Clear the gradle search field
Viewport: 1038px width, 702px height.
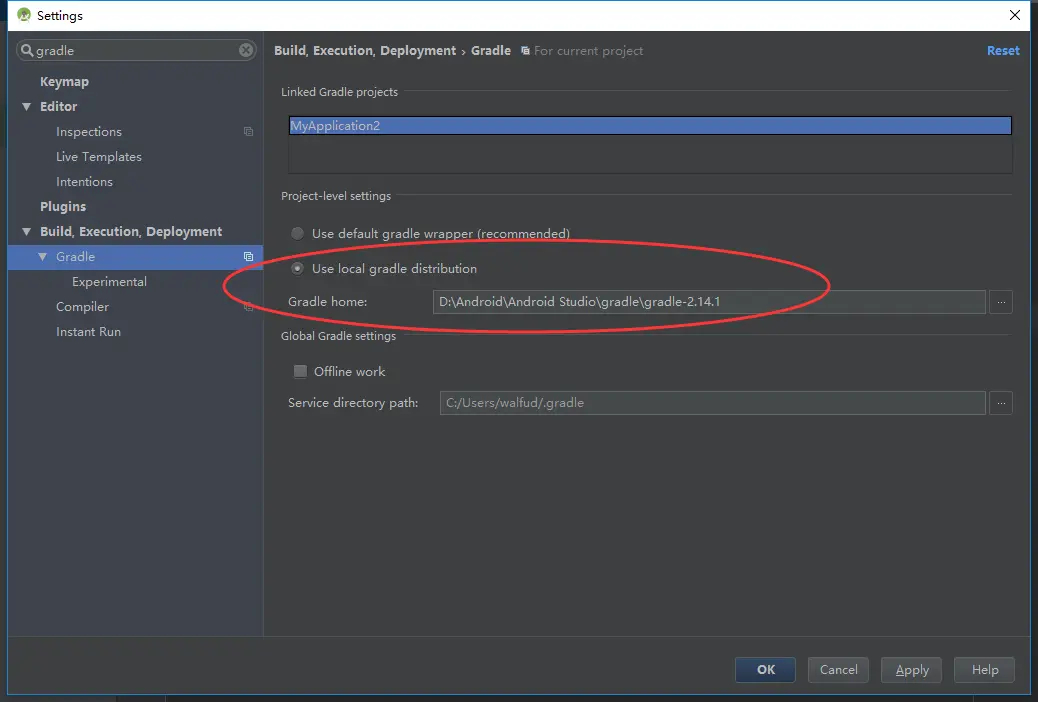pyautogui.click(x=246, y=50)
